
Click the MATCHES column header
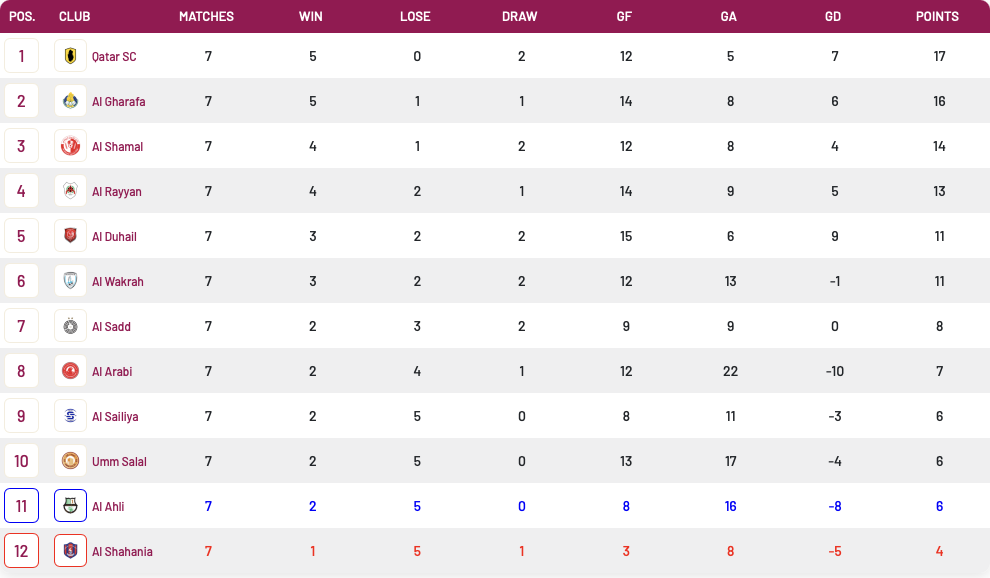click(x=206, y=16)
